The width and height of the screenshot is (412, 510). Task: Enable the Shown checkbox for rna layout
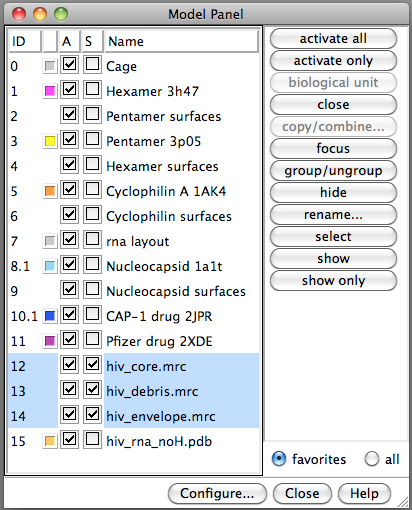pos(92,239)
